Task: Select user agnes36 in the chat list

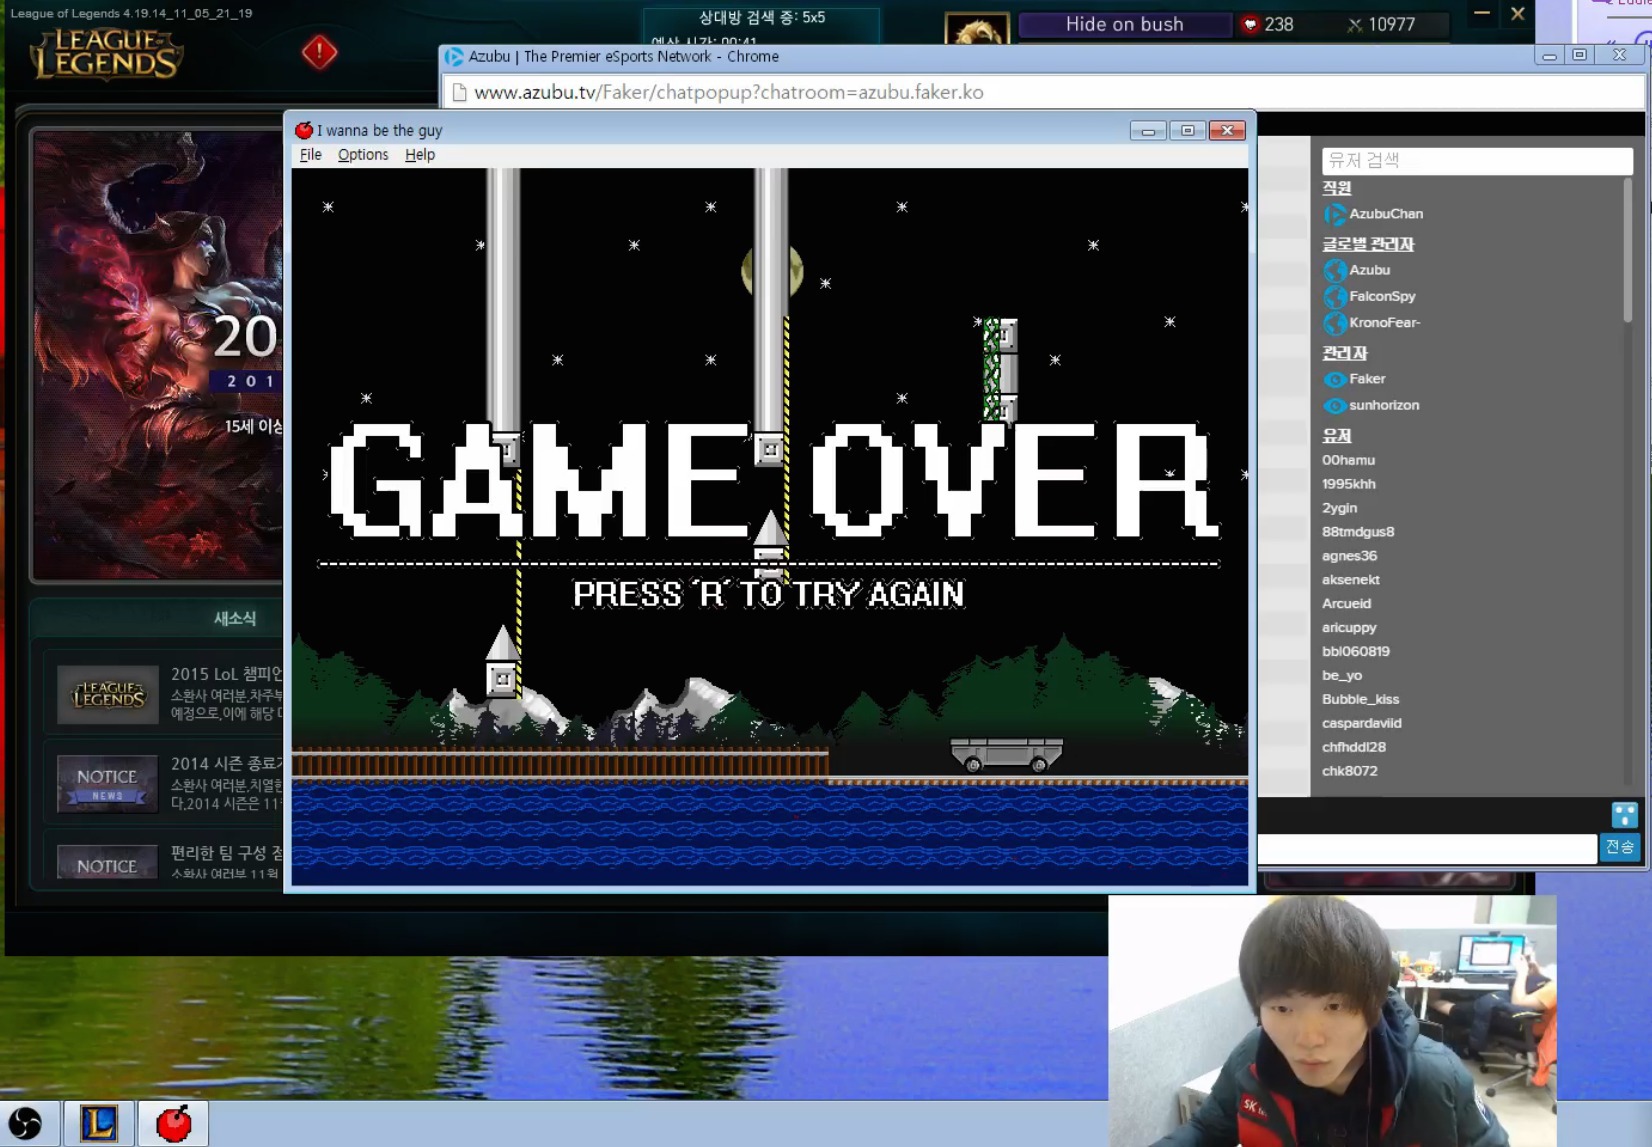Action: pos(1349,556)
